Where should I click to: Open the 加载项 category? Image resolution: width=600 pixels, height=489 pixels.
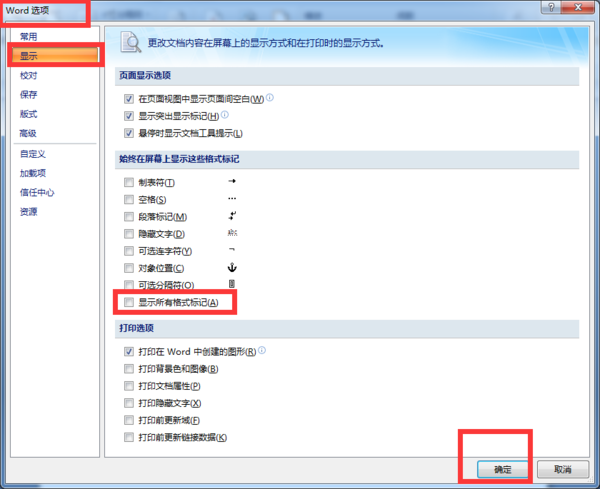pyautogui.click(x=33, y=173)
